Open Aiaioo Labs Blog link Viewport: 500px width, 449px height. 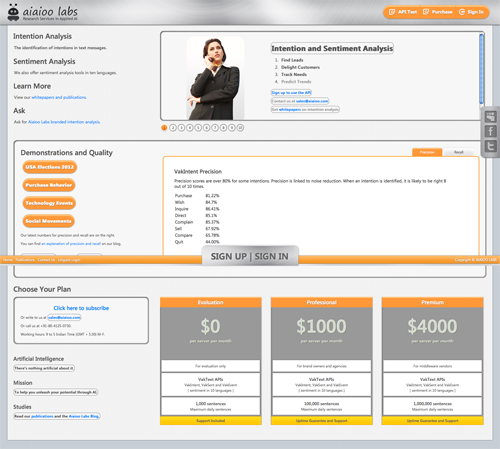[84, 416]
